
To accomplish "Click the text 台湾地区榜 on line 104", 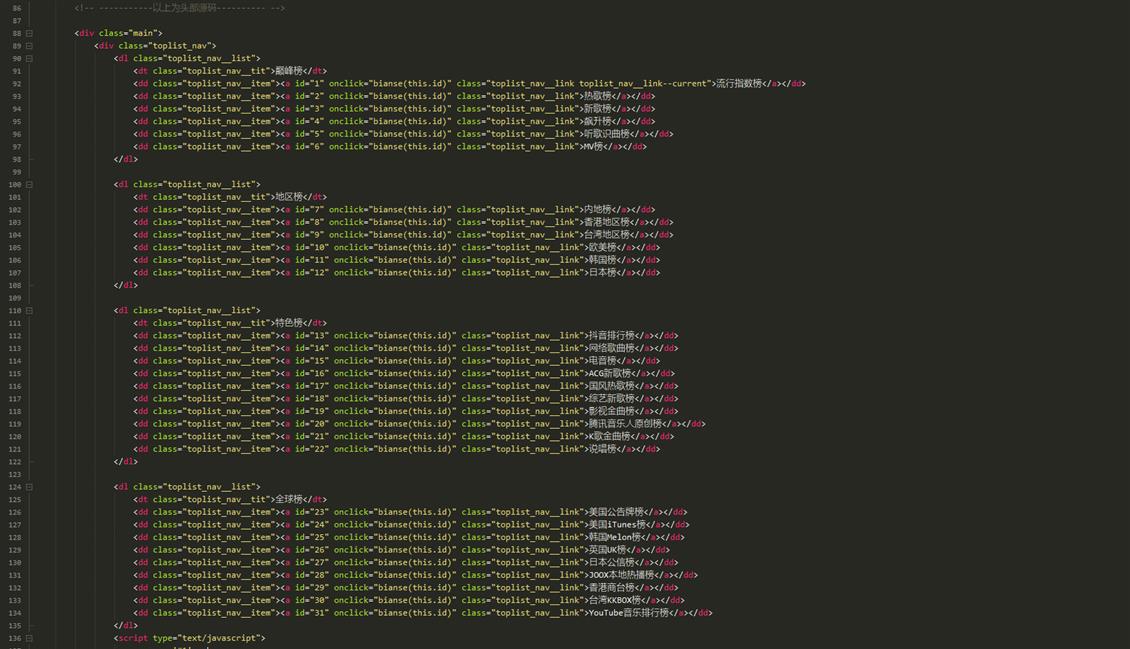I will pyautogui.click(x=607, y=235).
